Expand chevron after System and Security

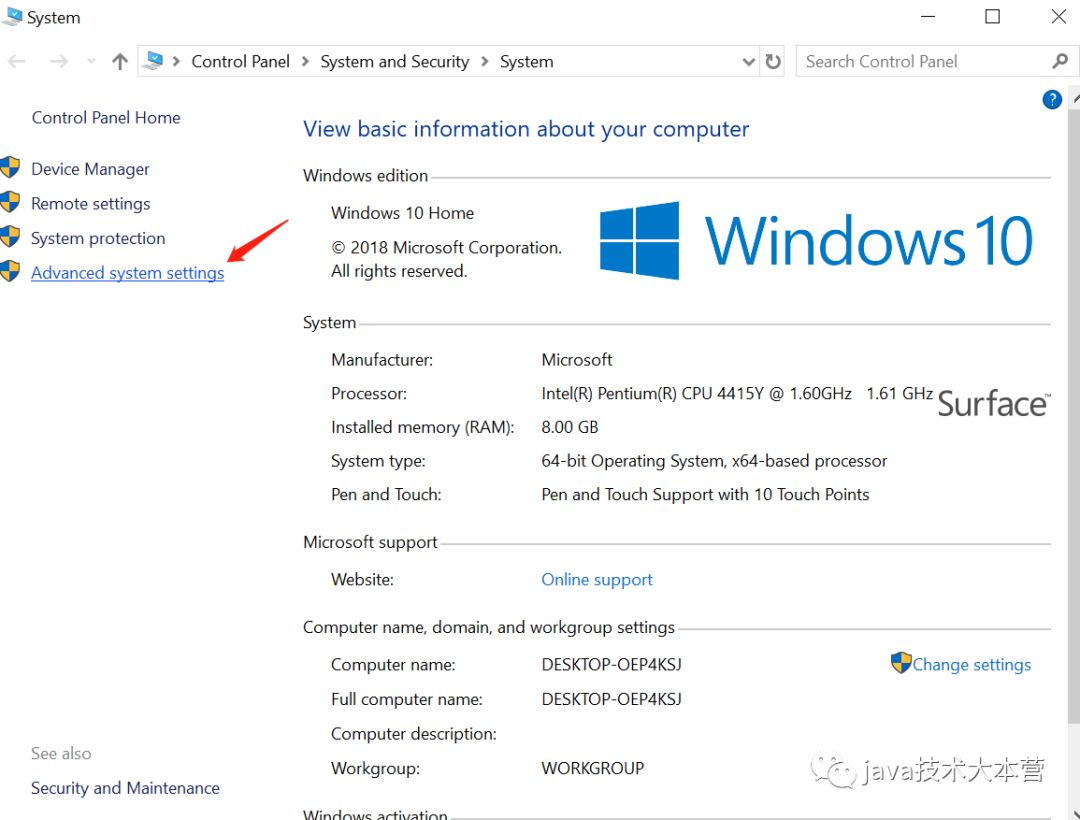pos(485,62)
